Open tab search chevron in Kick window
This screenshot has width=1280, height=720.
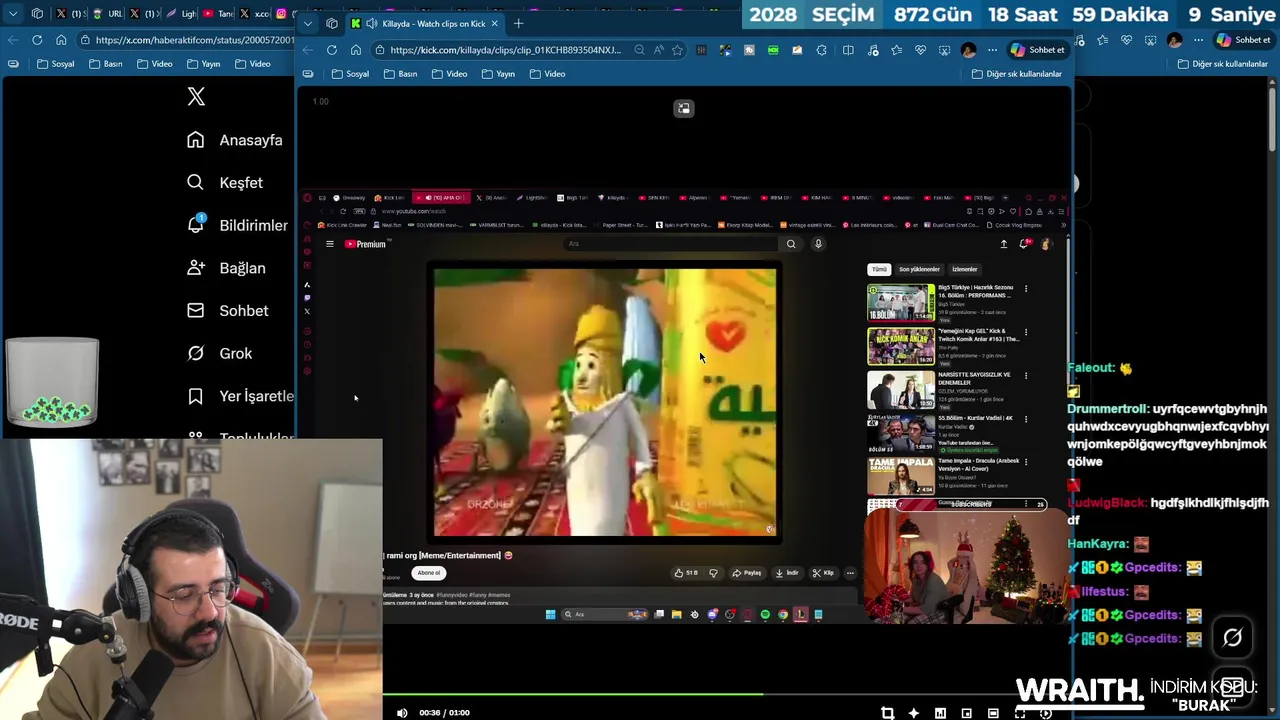308,23
